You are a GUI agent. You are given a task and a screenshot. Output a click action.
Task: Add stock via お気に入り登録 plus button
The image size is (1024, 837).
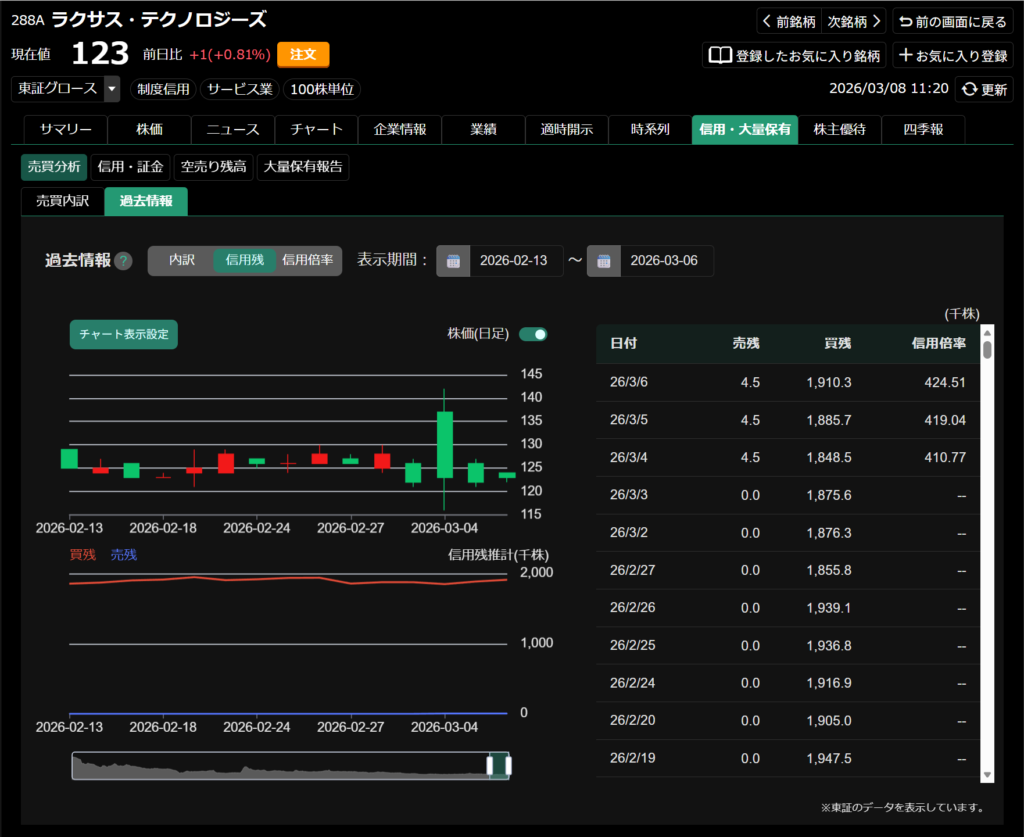coord(953,56)
